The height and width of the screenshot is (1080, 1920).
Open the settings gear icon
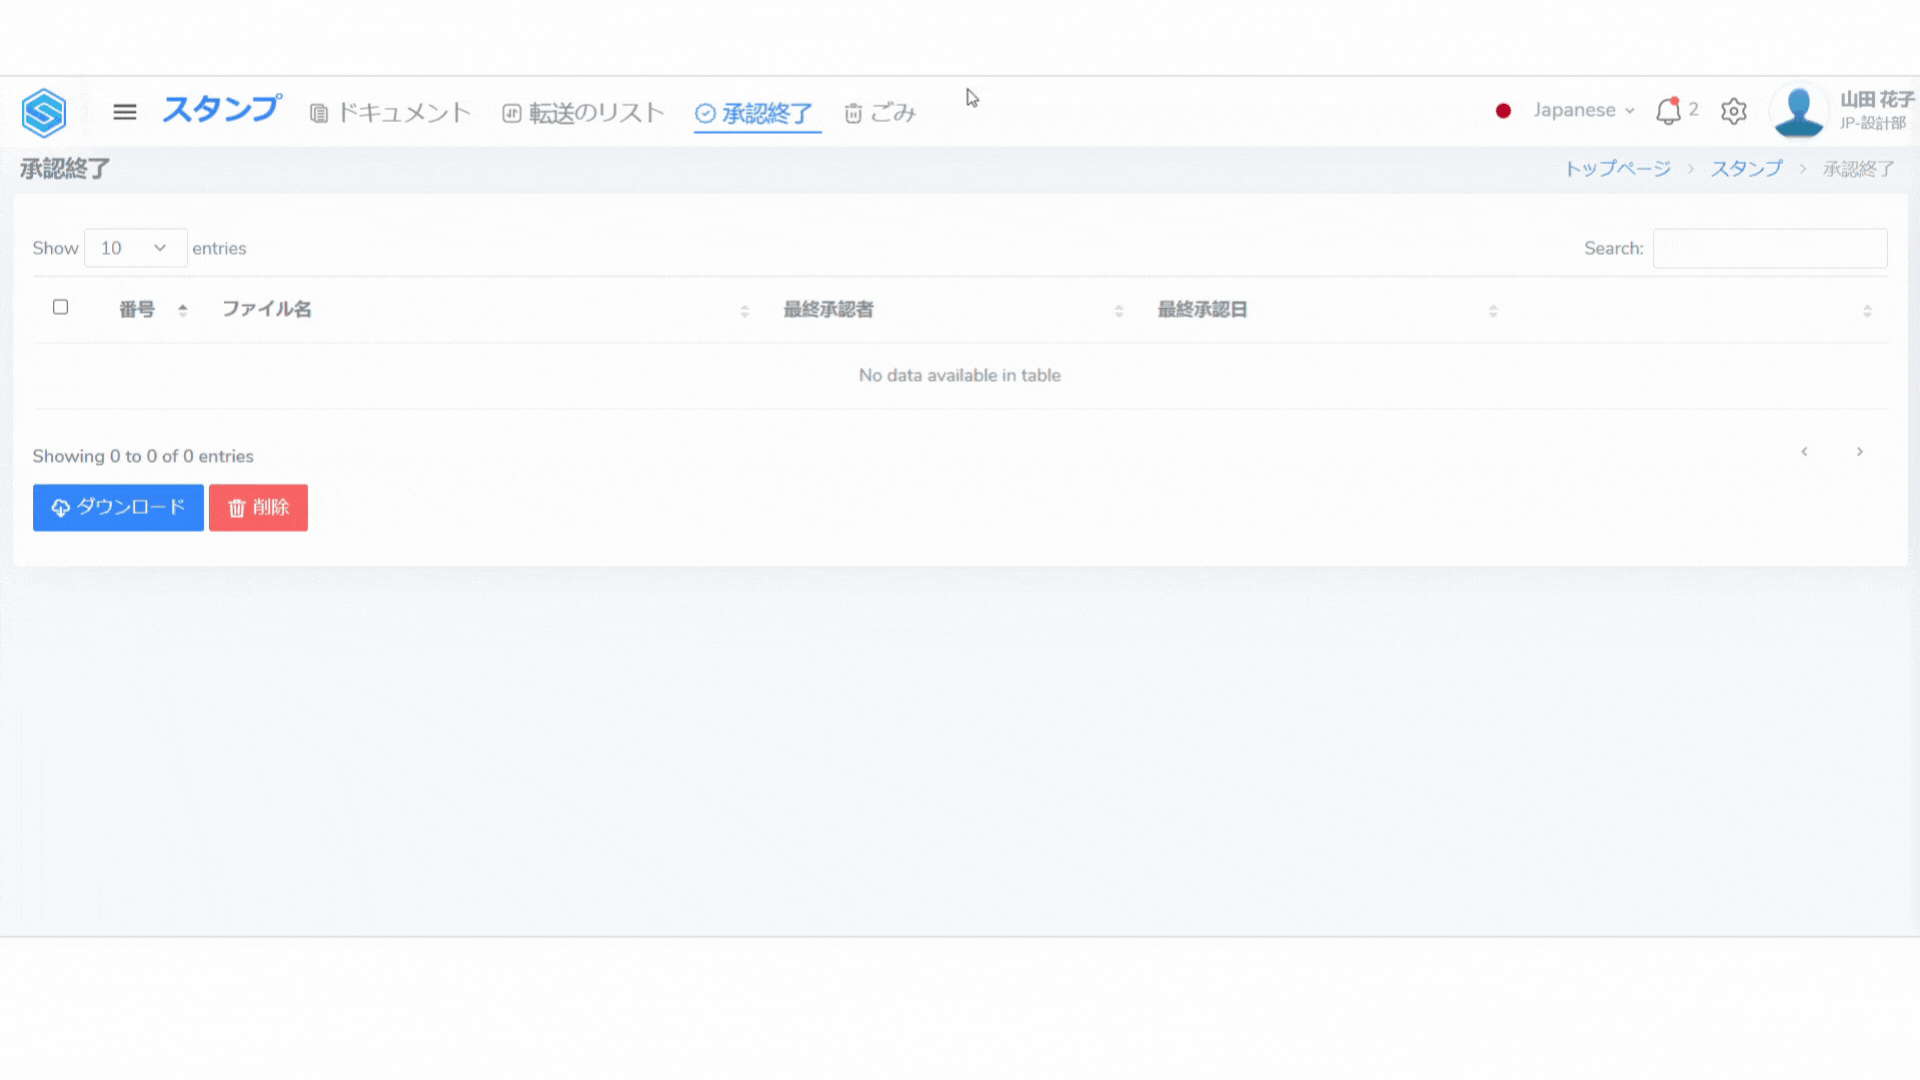point(1734,111)
